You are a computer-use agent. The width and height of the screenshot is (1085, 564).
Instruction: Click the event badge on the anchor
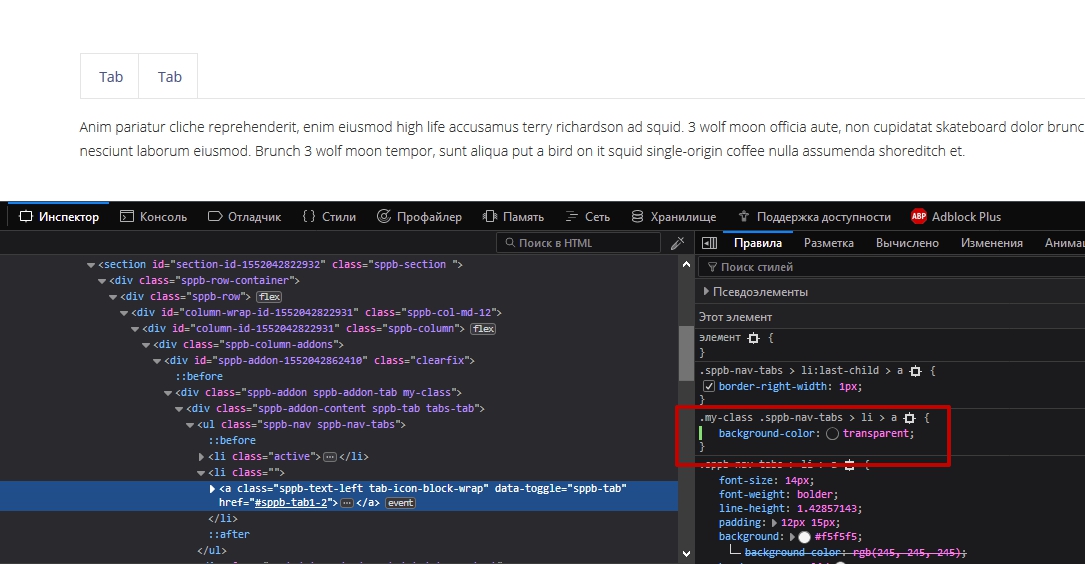[x=401, y=503]
